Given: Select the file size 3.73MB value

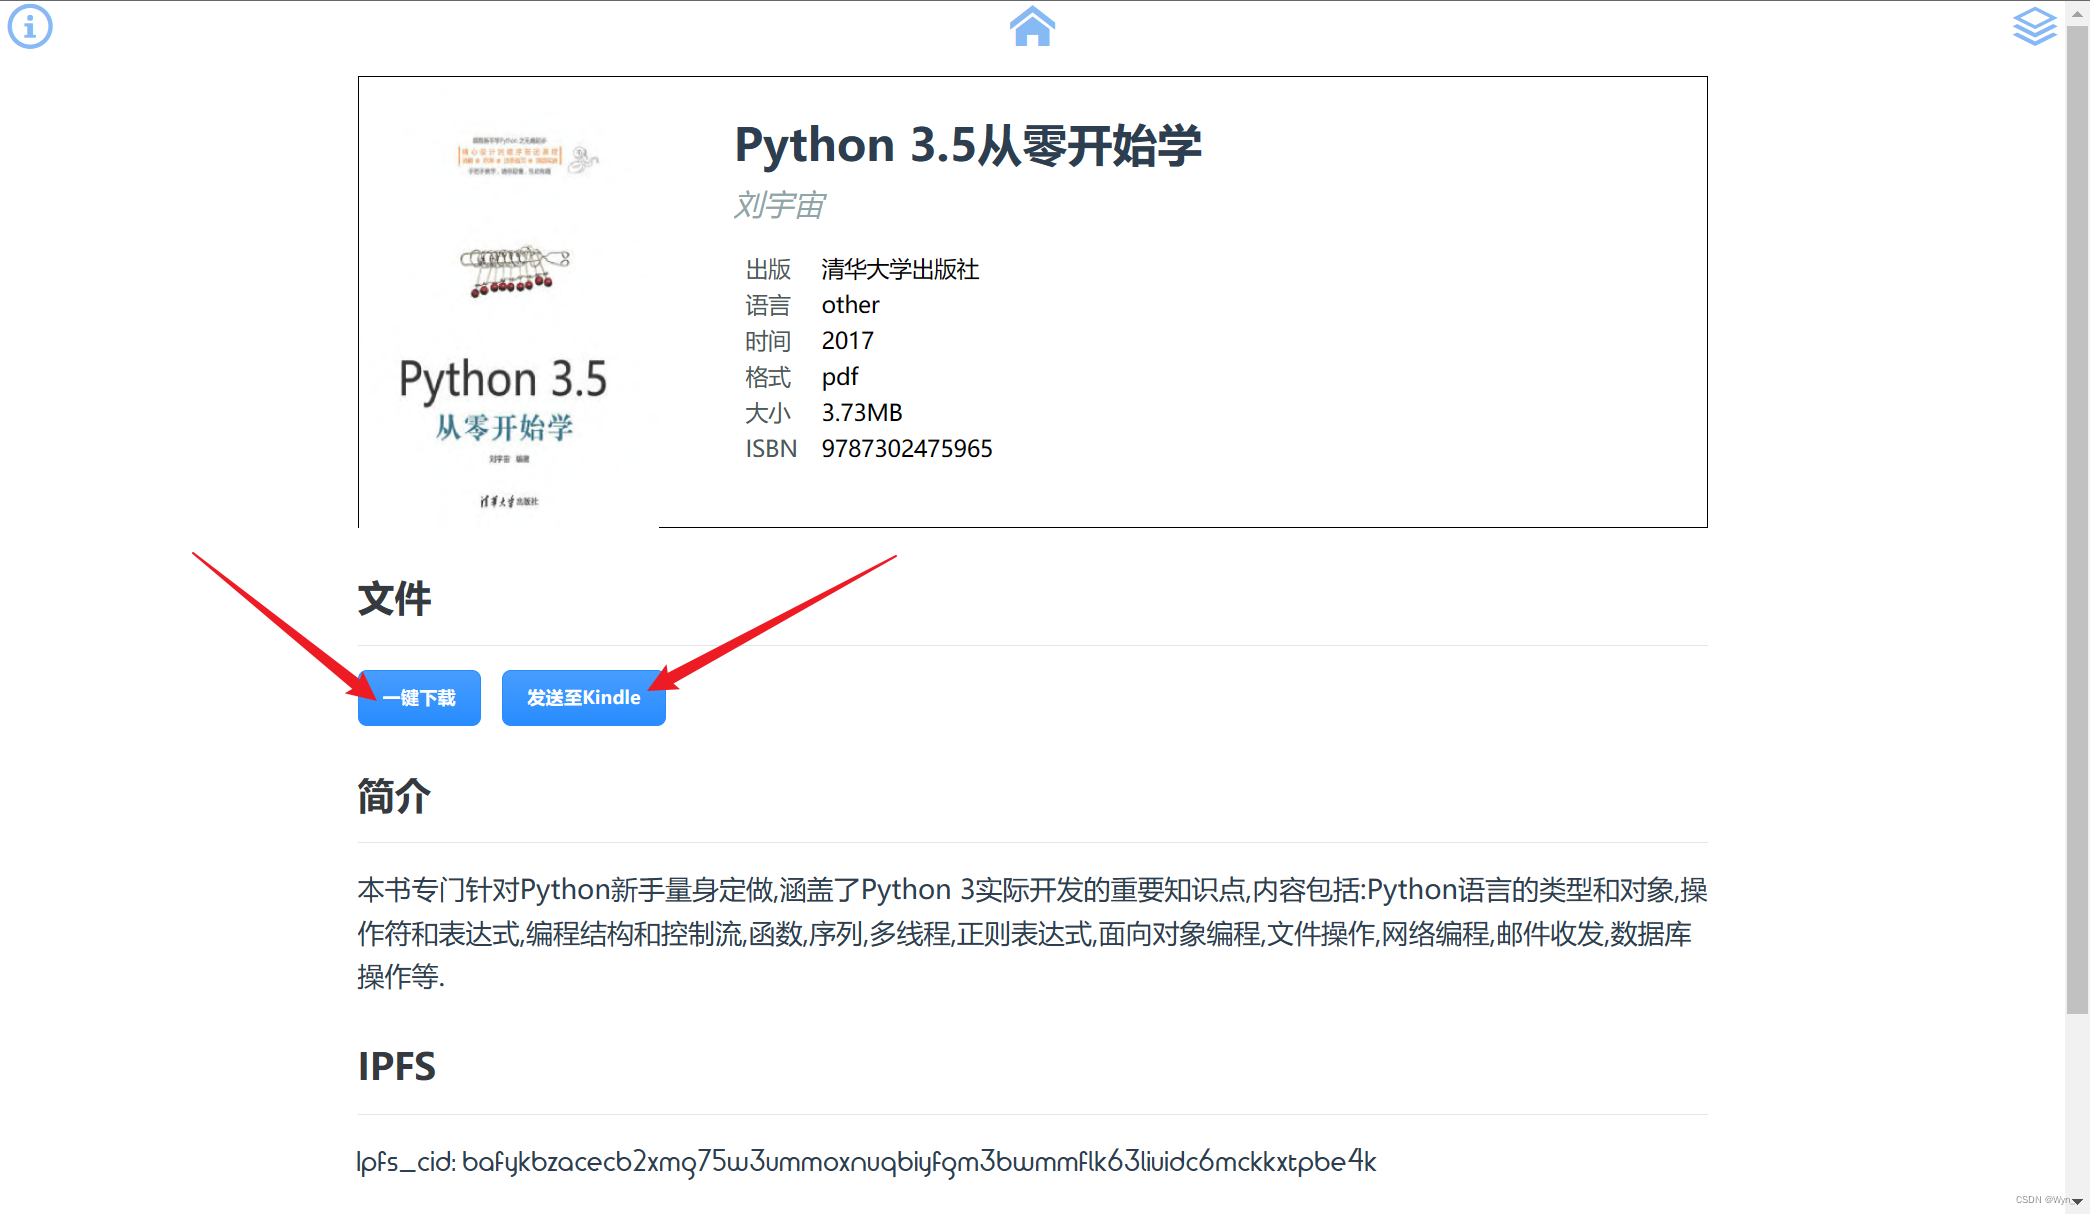Looking at the screenshot, I should 862,412.
